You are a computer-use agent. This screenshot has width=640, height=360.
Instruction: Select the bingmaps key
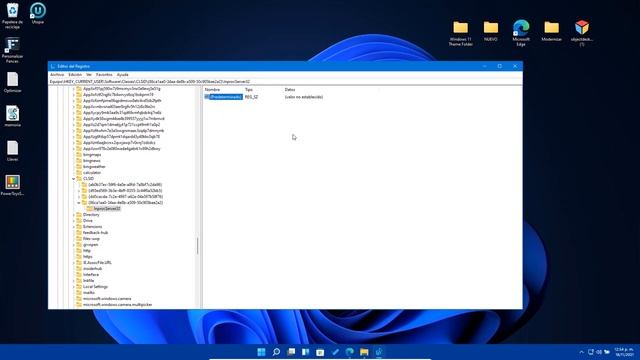(92, 155)
